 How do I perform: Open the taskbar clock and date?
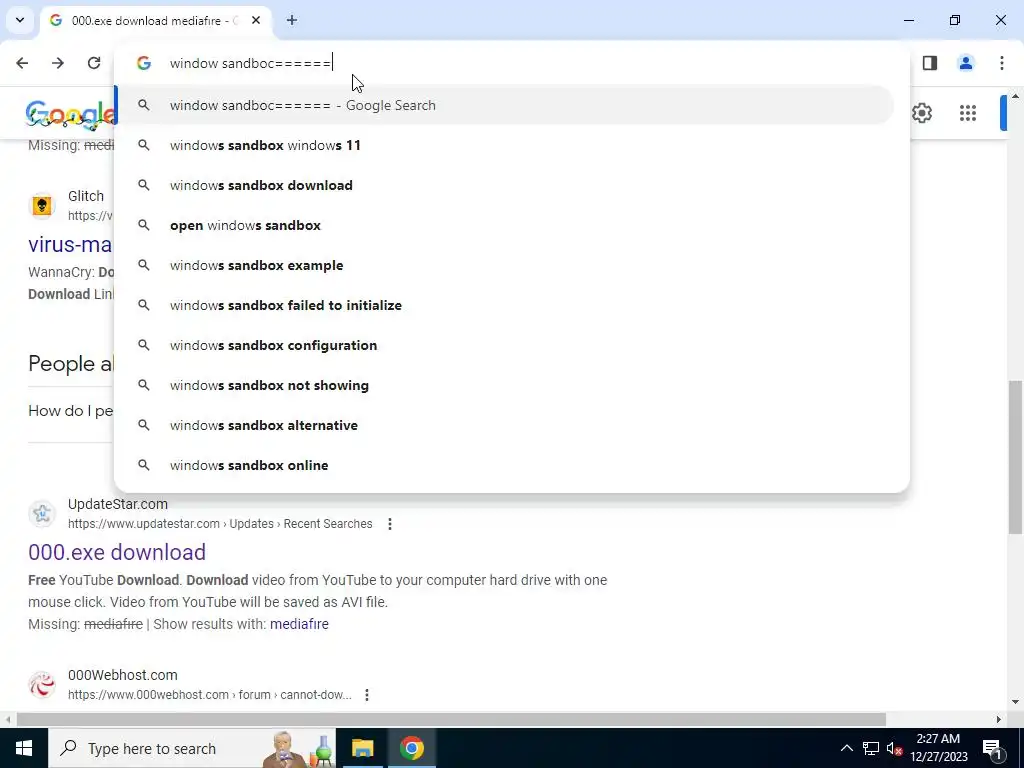pos(938,748)
